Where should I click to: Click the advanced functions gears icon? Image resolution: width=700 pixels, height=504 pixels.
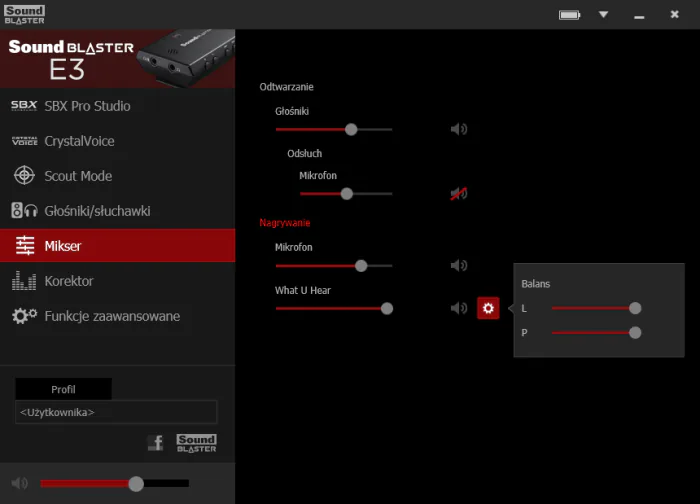pyautogui.click(x=25, y=316)
